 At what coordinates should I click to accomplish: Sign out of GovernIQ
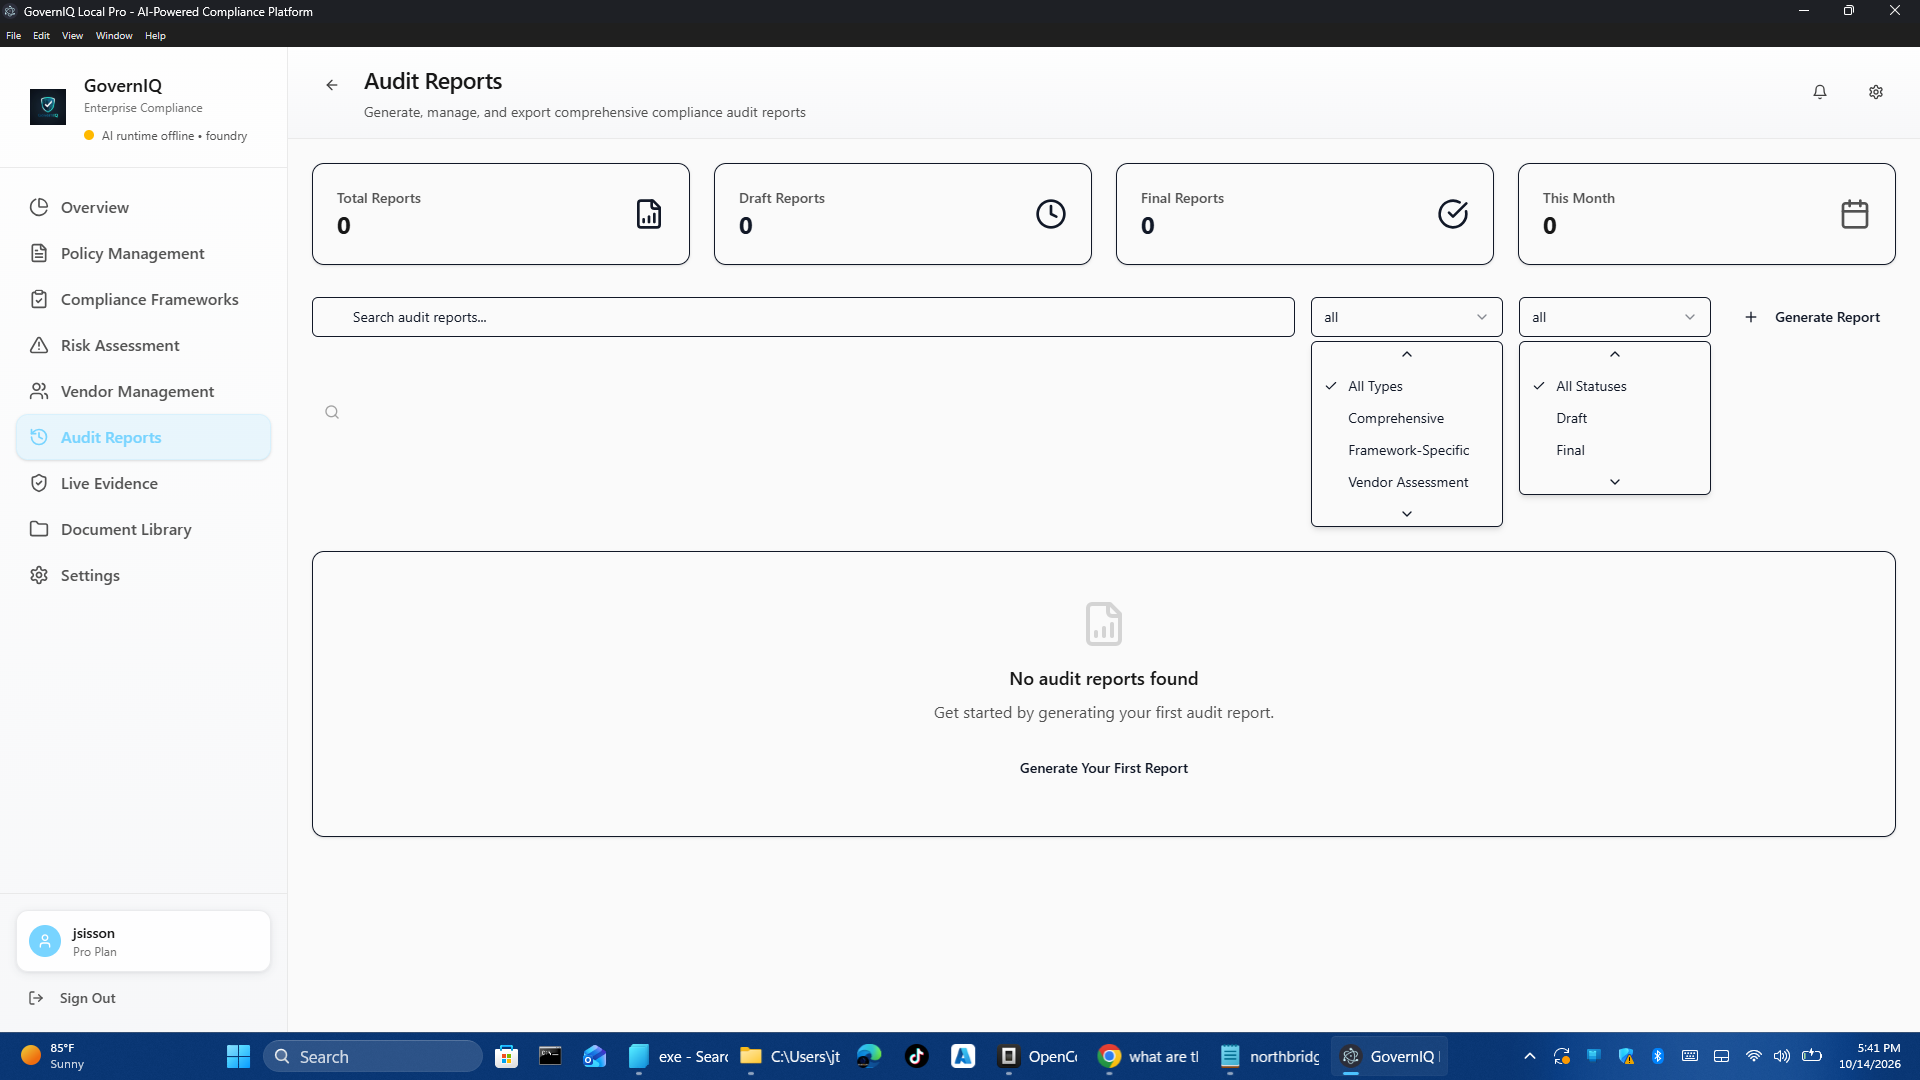point(73,998)
